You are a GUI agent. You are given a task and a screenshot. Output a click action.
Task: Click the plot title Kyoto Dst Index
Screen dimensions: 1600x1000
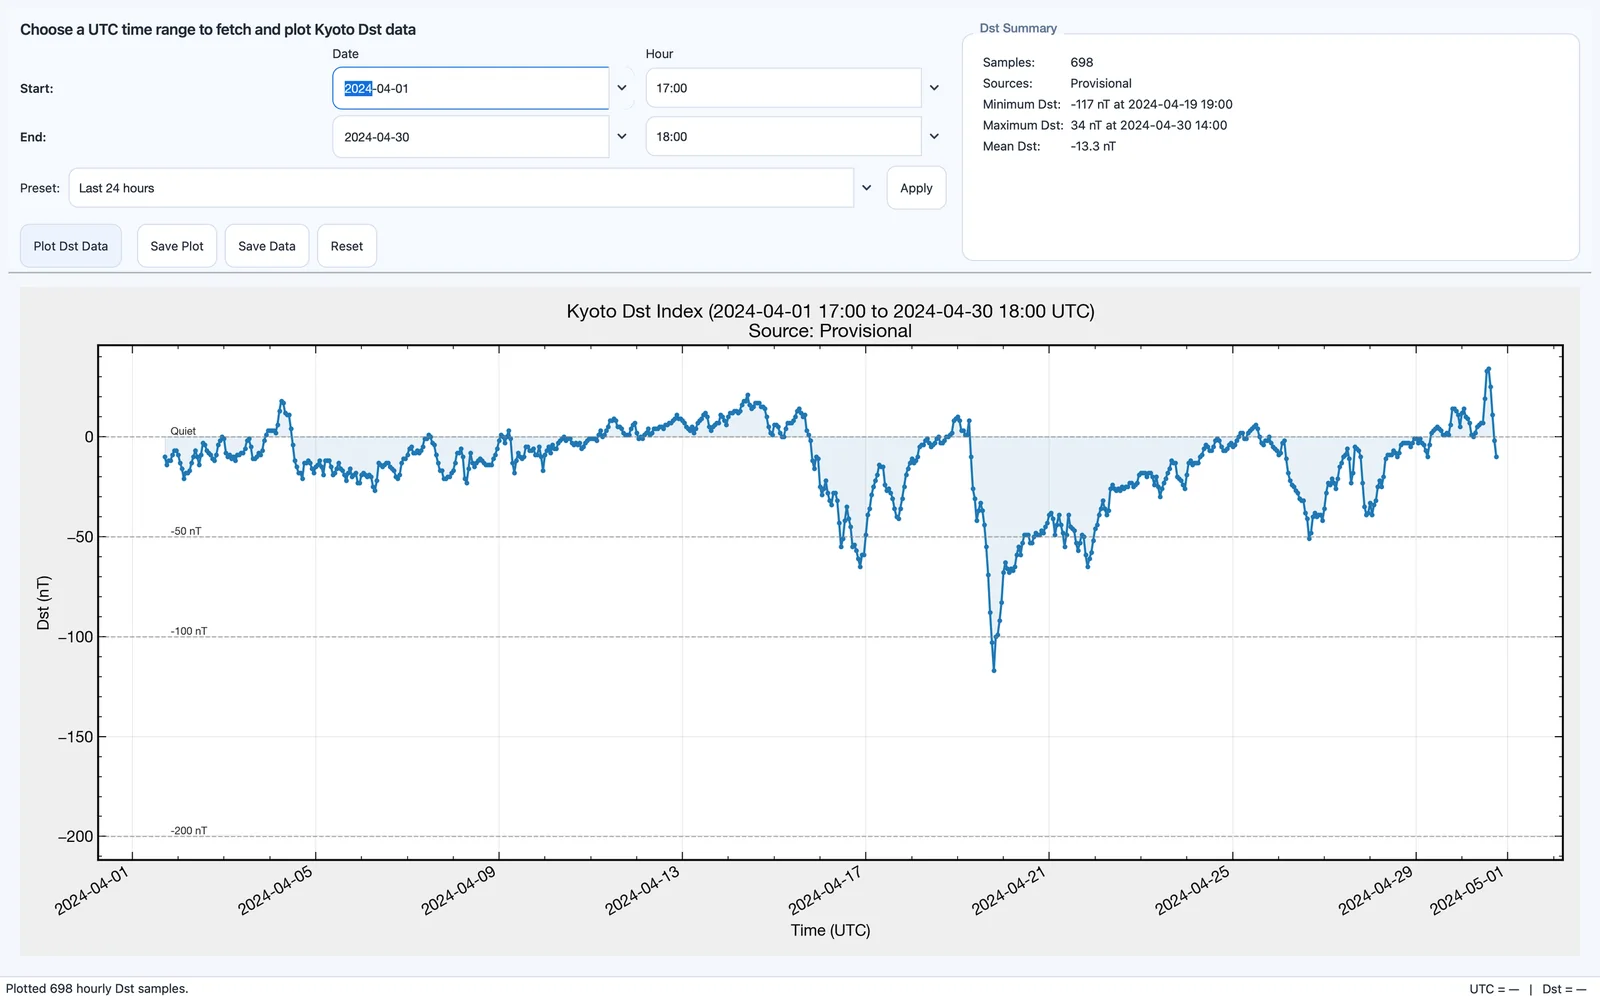pos(830,311)
